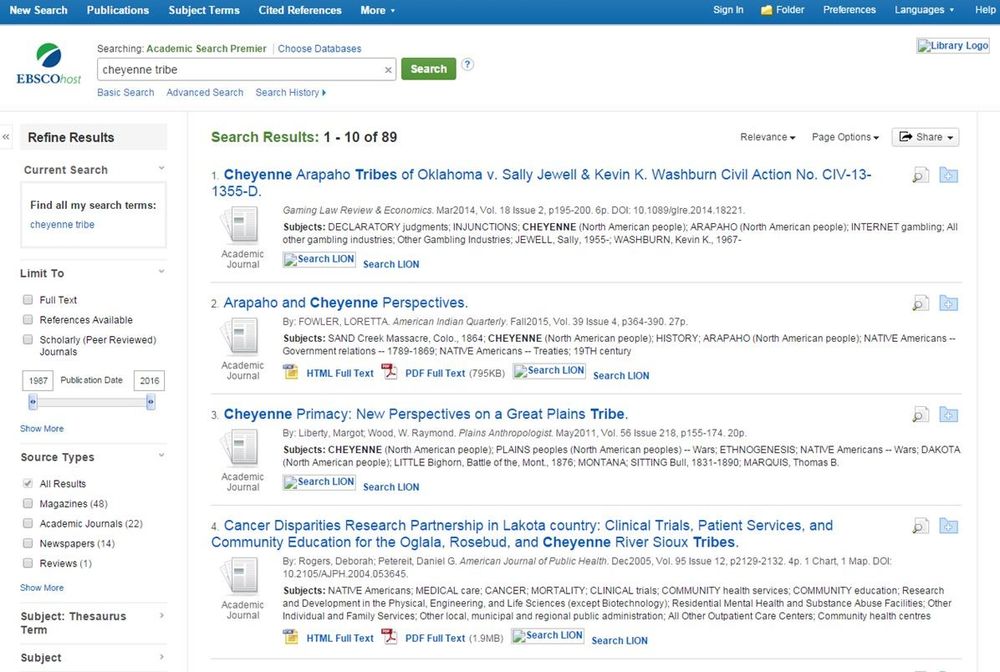Click Academic Journal icon of result 4
Screen dimensions: 1000x672
[x=240, y=576]
